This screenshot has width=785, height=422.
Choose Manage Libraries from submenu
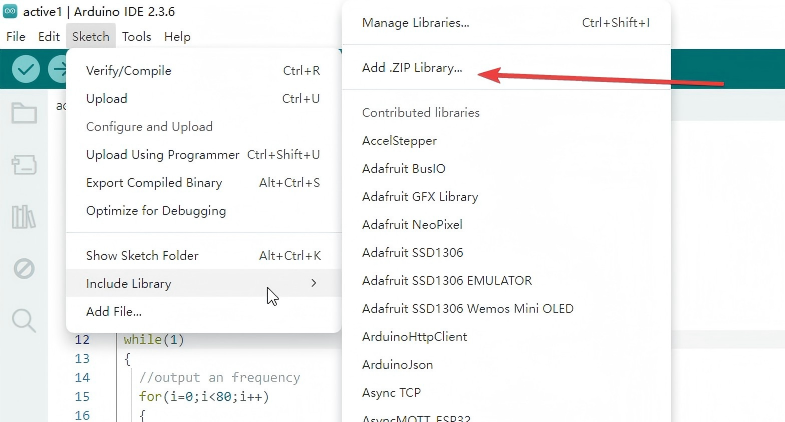[415, 22]
